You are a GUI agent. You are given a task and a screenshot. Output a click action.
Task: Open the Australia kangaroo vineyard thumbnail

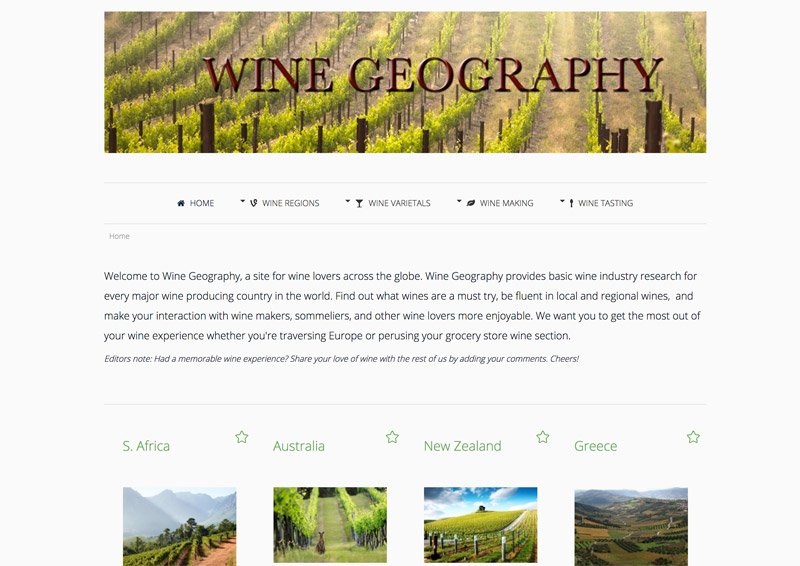point(330,525)
